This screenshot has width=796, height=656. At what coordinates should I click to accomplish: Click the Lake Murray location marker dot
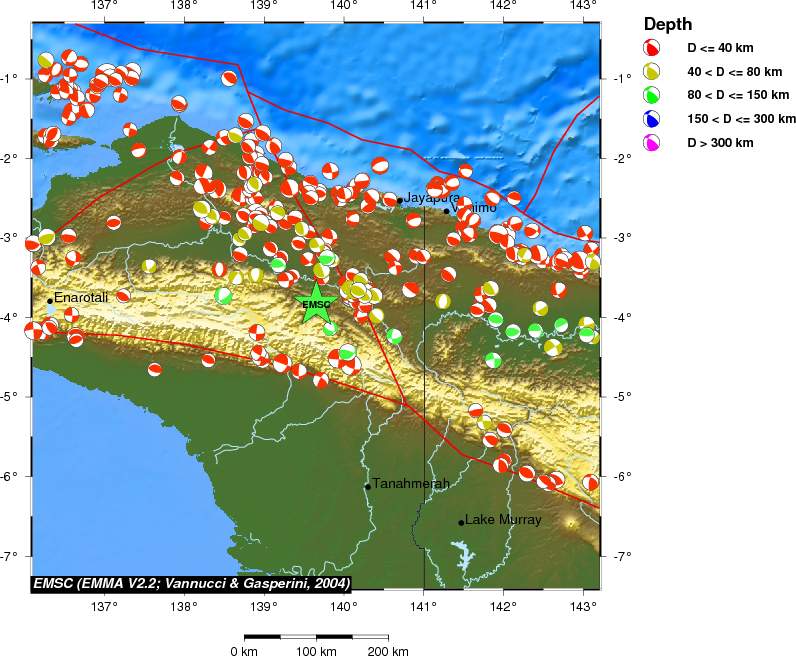point(461,522)
